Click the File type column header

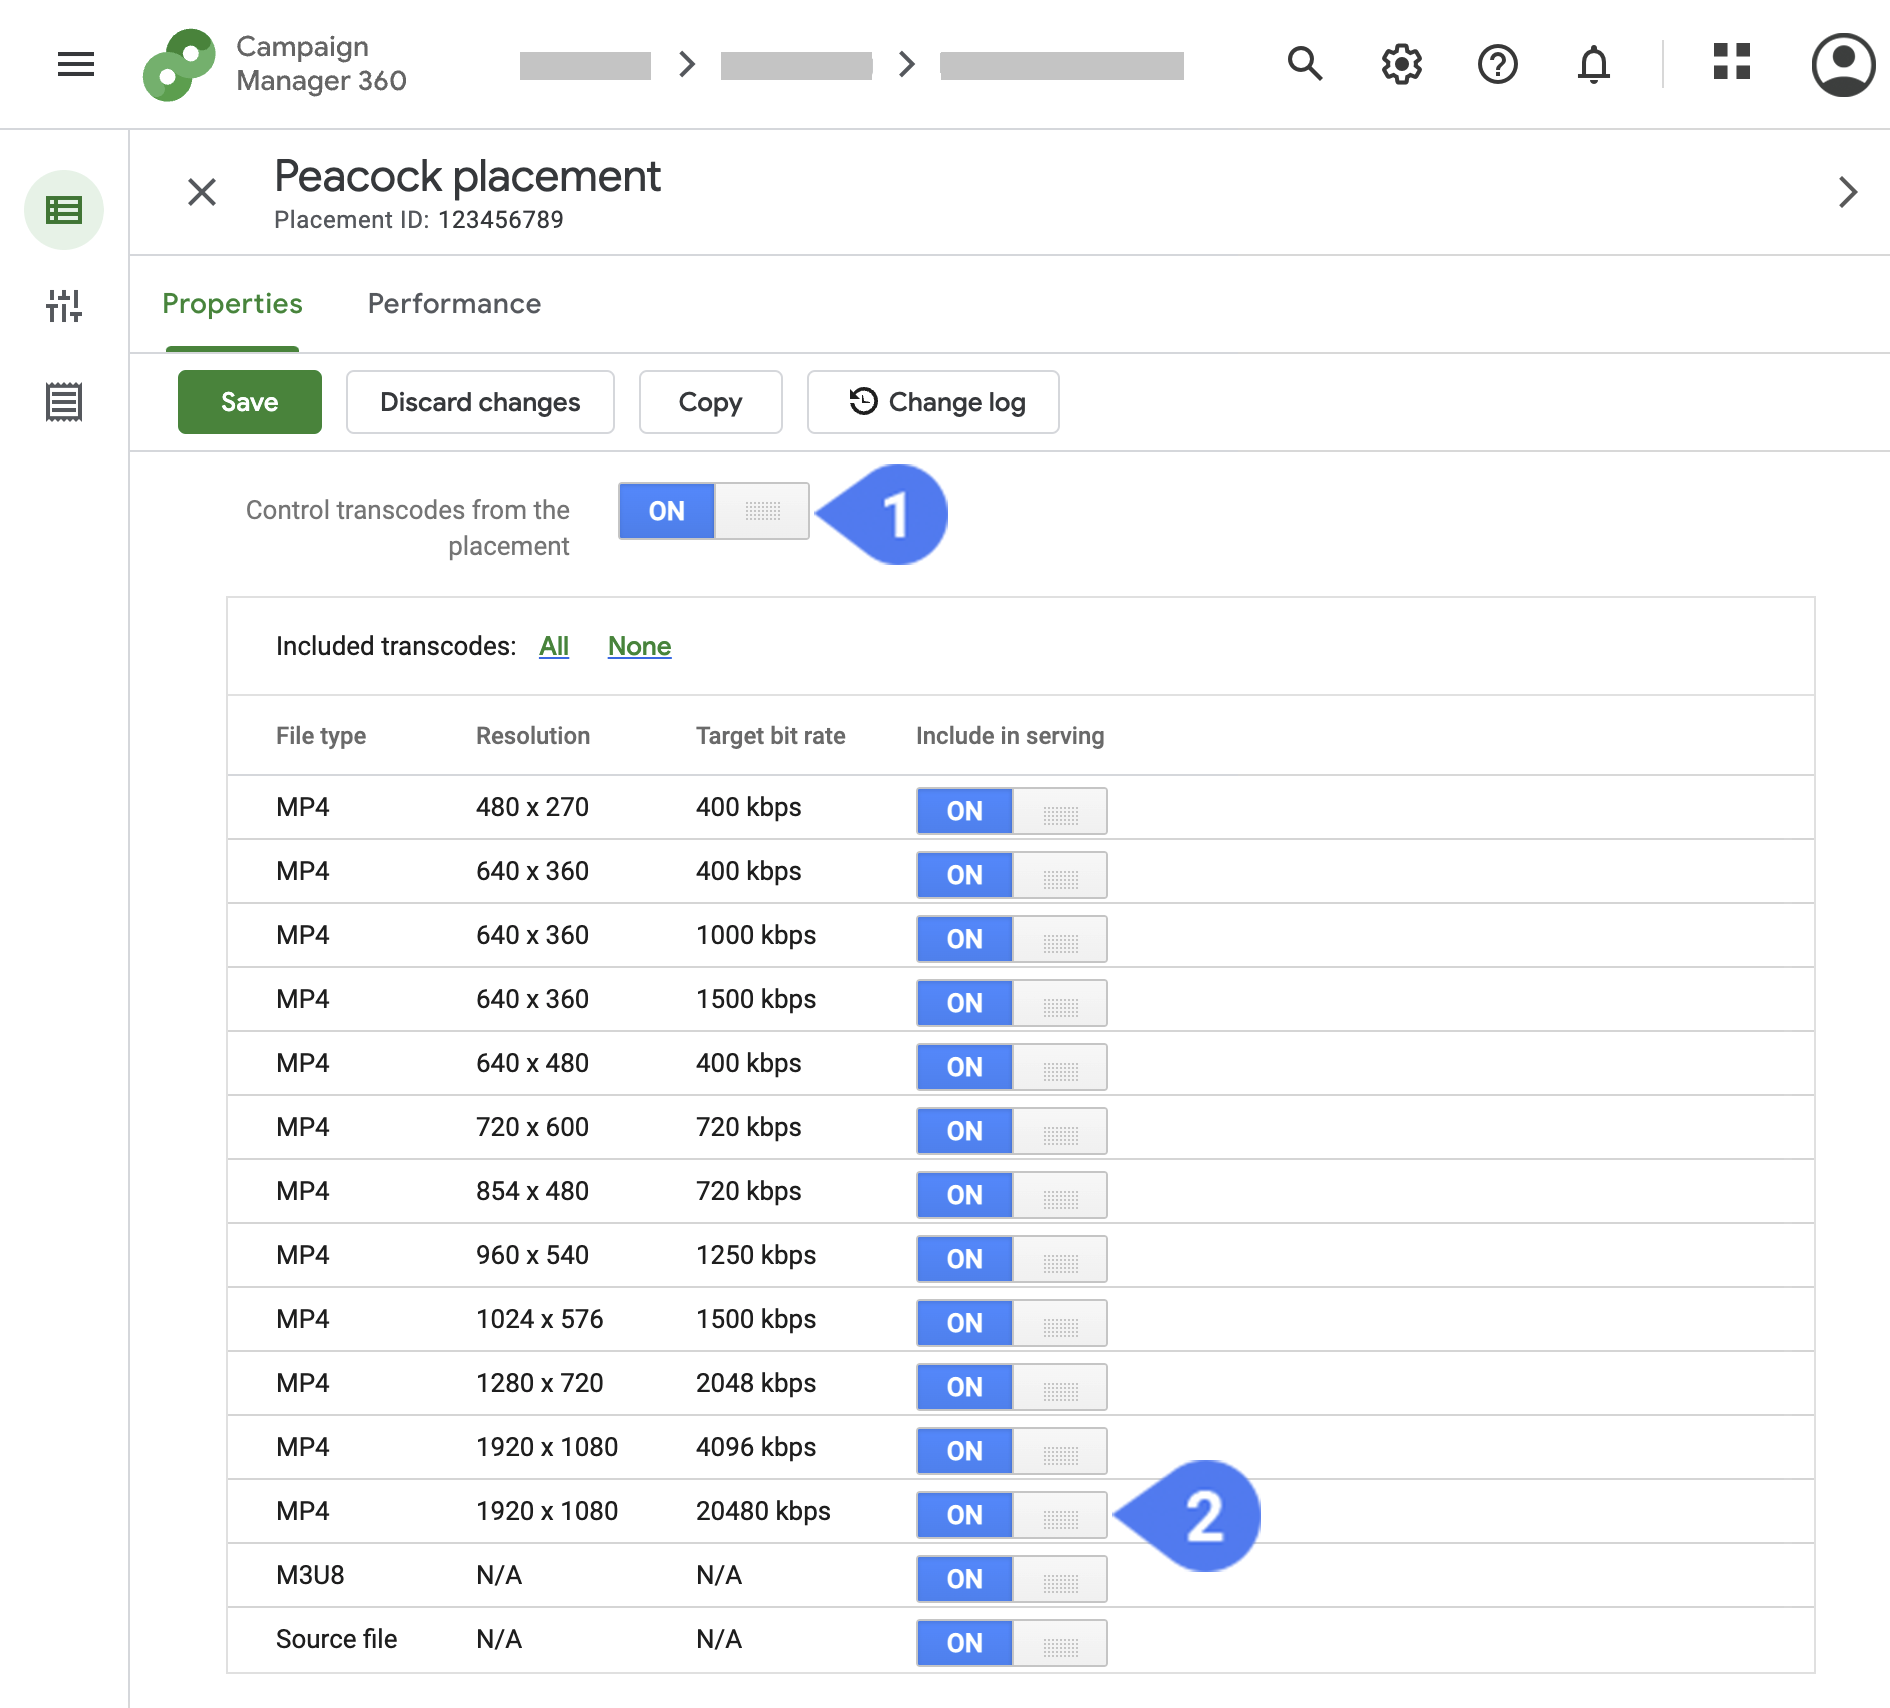pyautogui.click(x=321, y=736)
